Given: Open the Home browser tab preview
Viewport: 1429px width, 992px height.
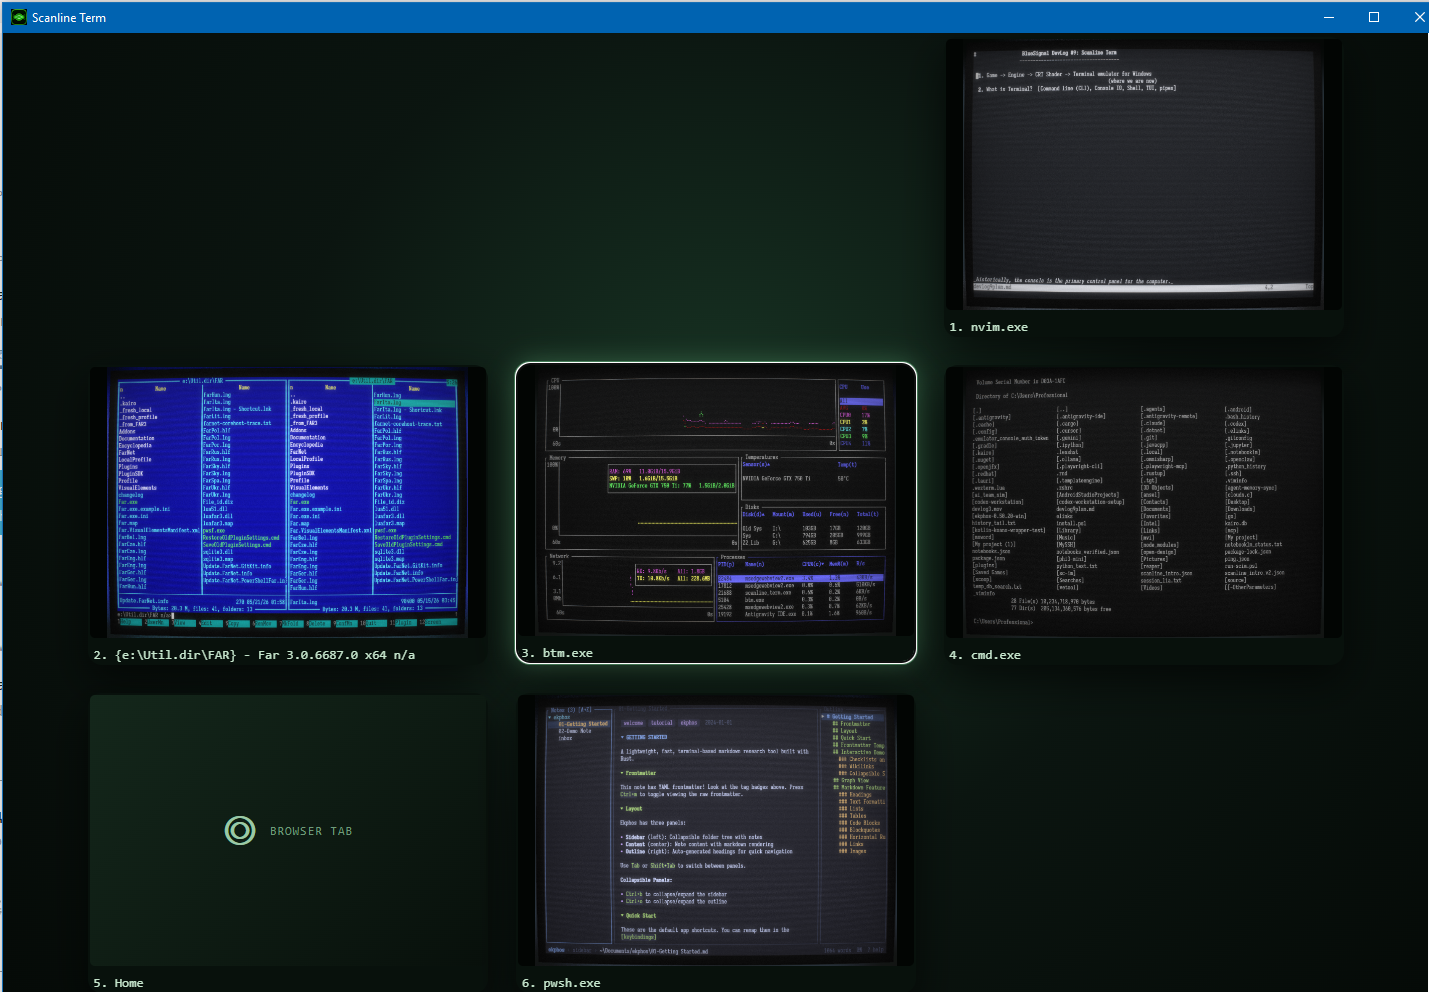Looking at the screenshot, I should (288, 831).
